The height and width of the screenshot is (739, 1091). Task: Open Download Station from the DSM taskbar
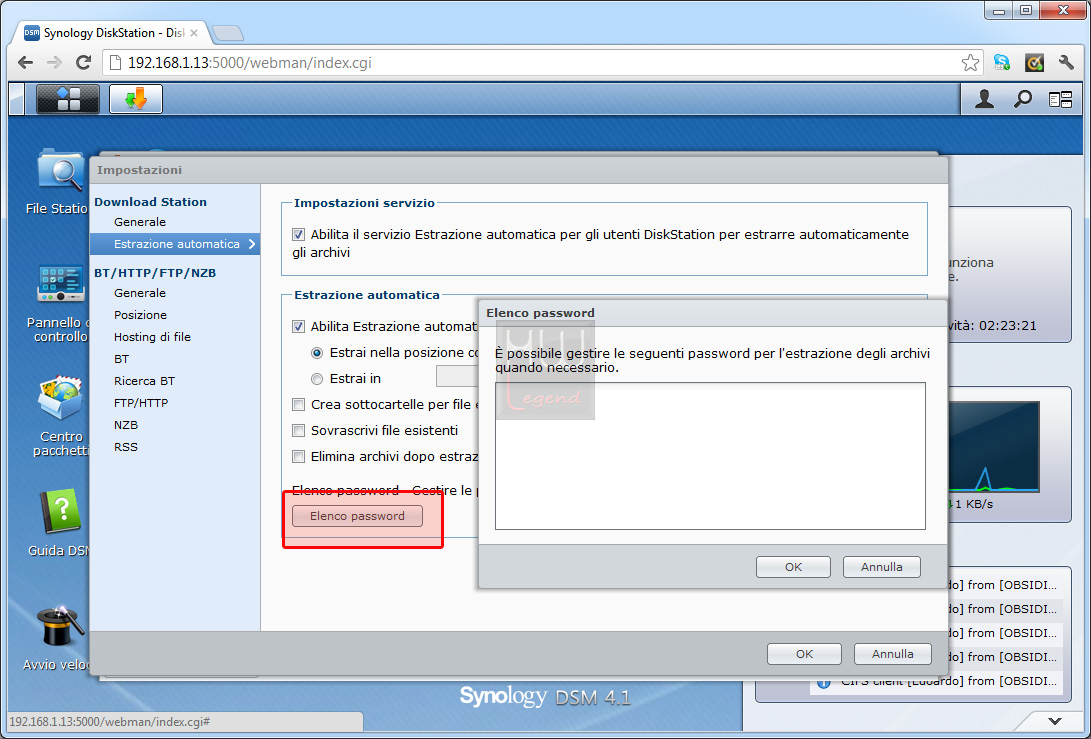(x=136, y=99)
